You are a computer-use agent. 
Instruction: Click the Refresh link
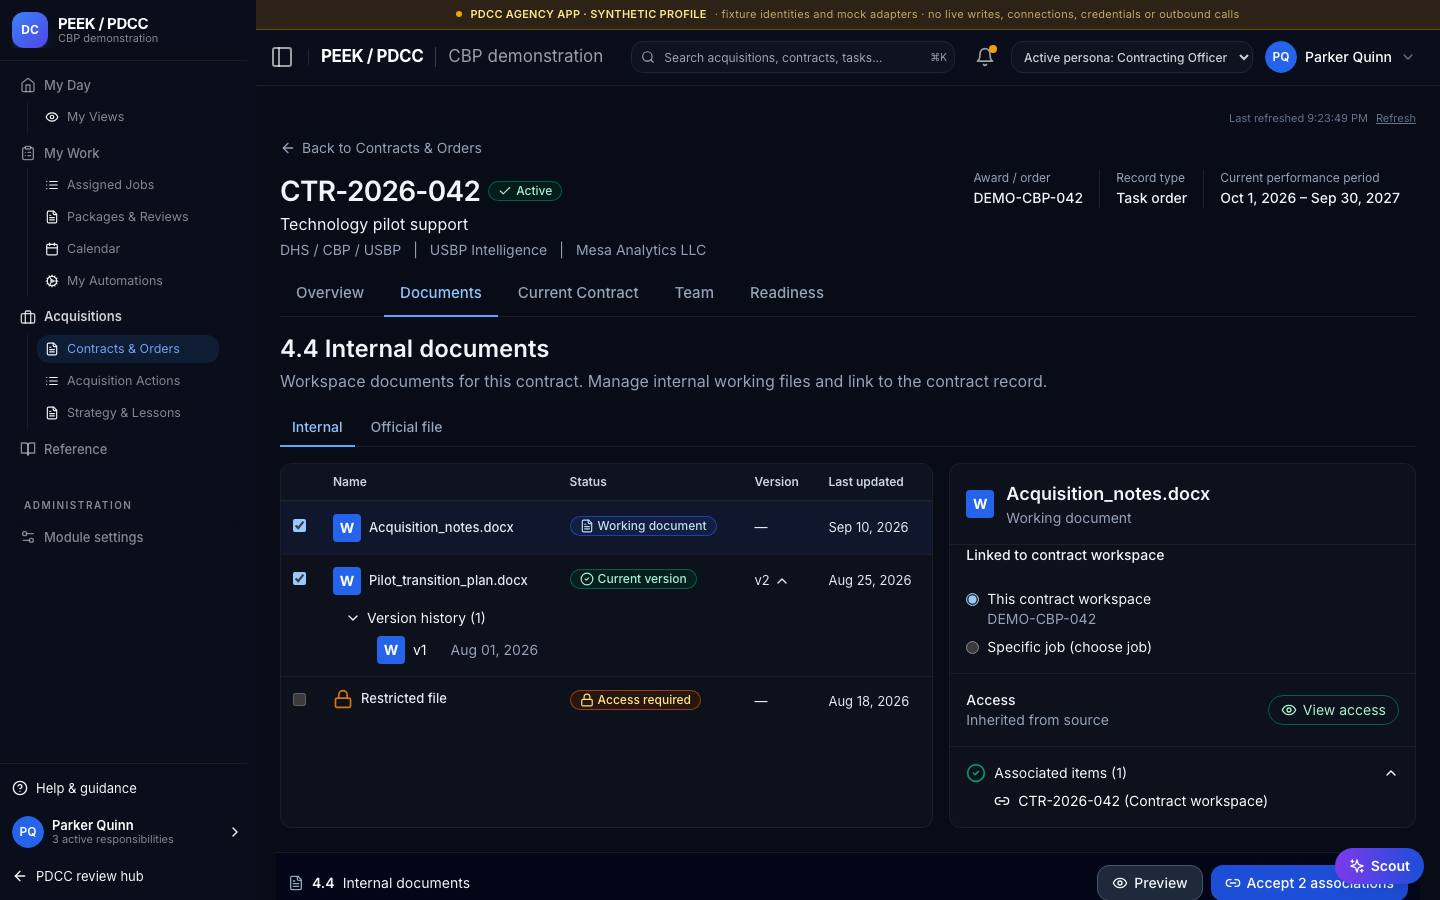point(1395,118)
